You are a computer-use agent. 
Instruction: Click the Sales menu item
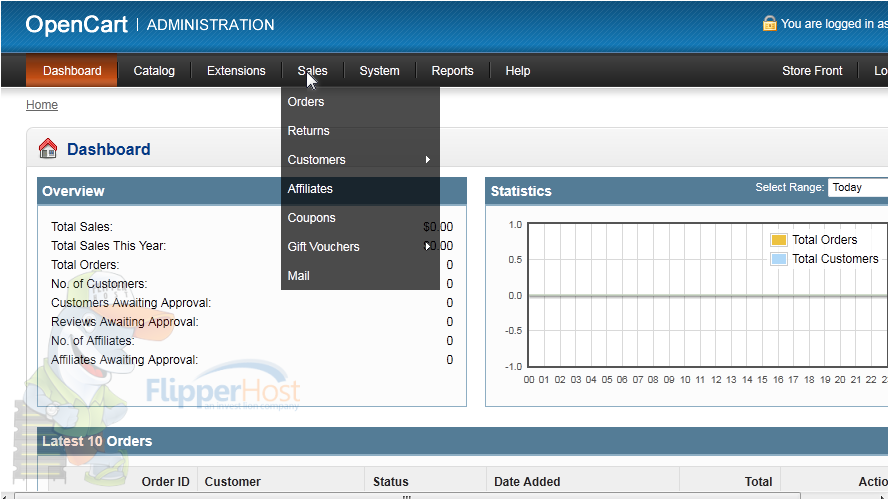(312, 71)
